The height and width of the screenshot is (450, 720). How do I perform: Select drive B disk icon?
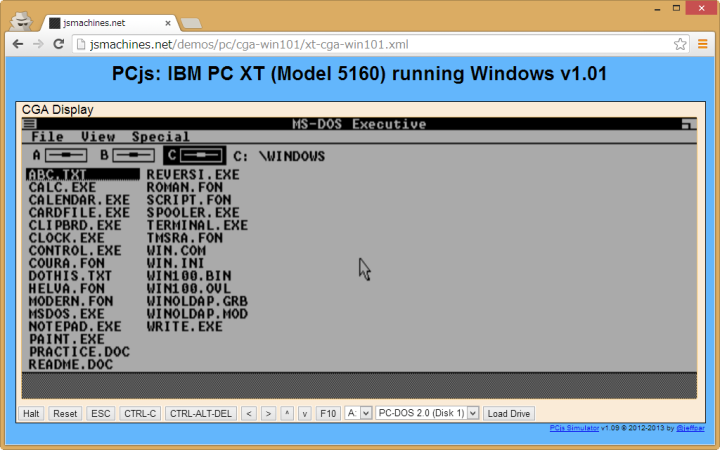click(x=133, y=155)
